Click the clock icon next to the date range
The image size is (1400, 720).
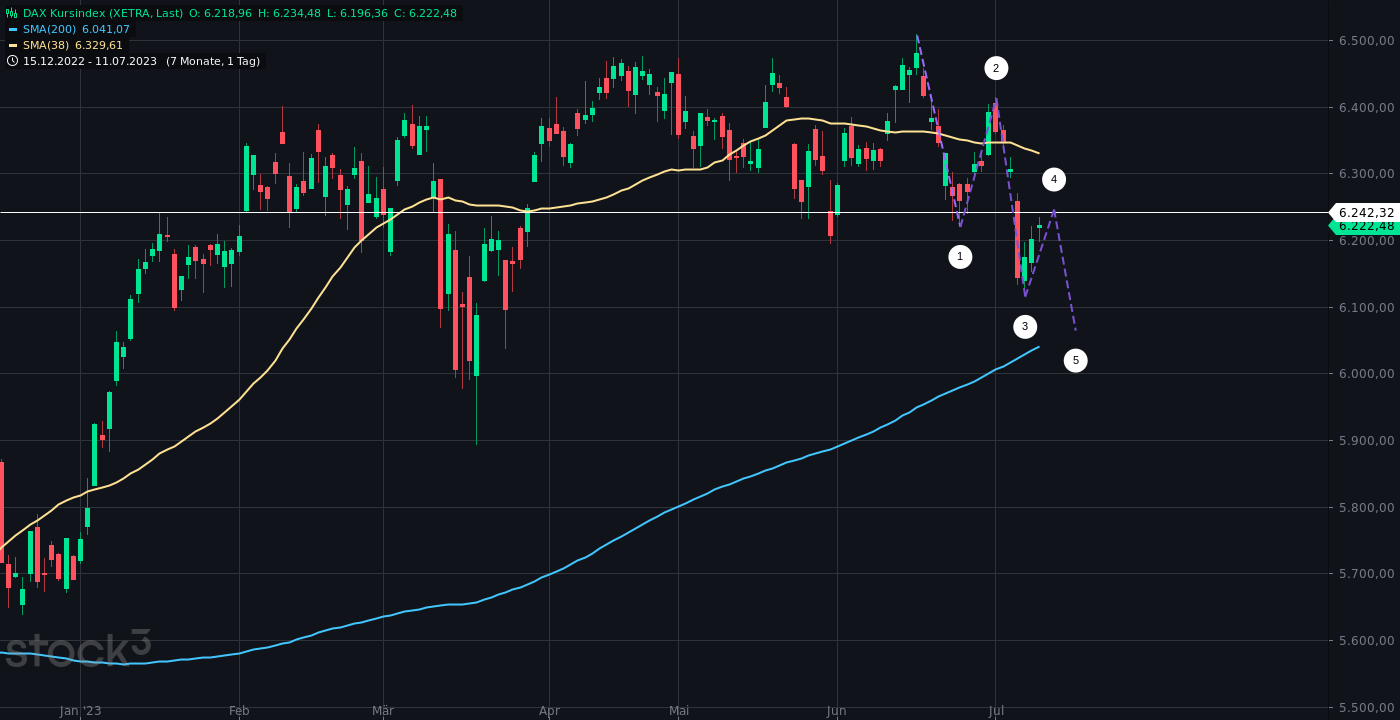12,61
